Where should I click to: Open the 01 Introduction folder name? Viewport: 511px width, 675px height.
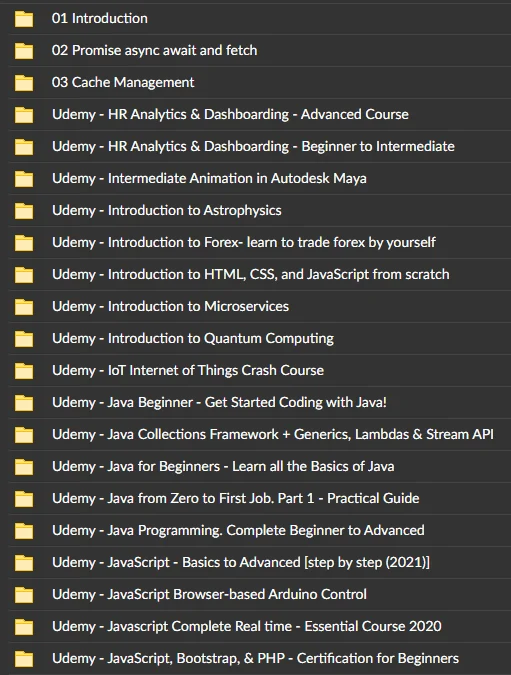tap(99, 18)
